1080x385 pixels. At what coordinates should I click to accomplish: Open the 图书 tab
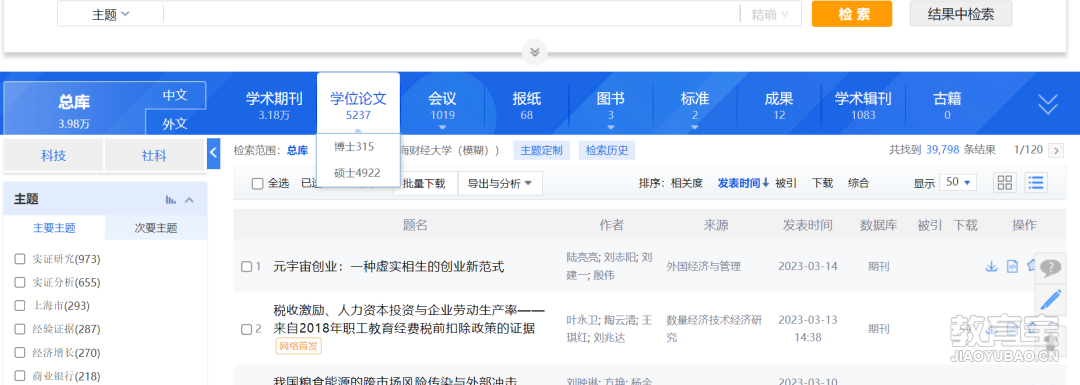610,105
